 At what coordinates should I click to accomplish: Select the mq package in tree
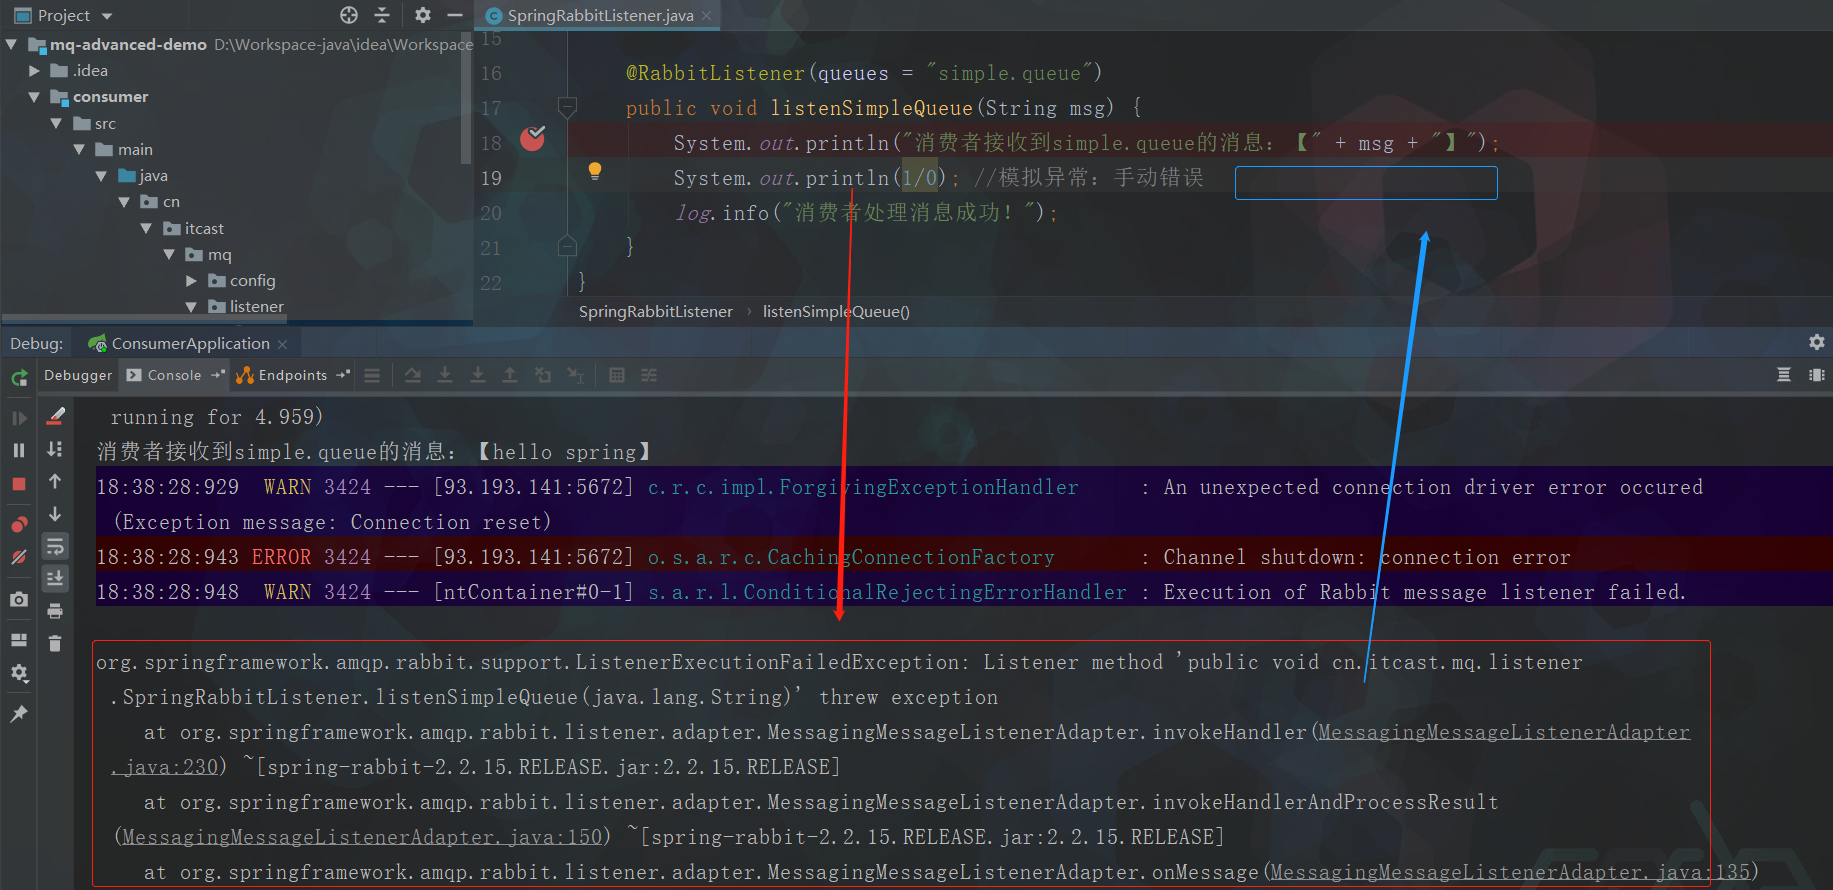219,255
